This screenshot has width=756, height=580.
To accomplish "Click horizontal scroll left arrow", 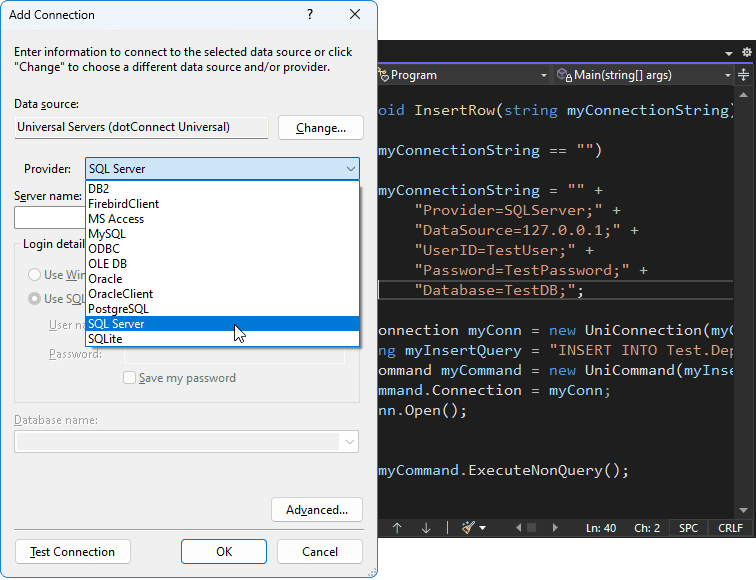I will (519, 527).
